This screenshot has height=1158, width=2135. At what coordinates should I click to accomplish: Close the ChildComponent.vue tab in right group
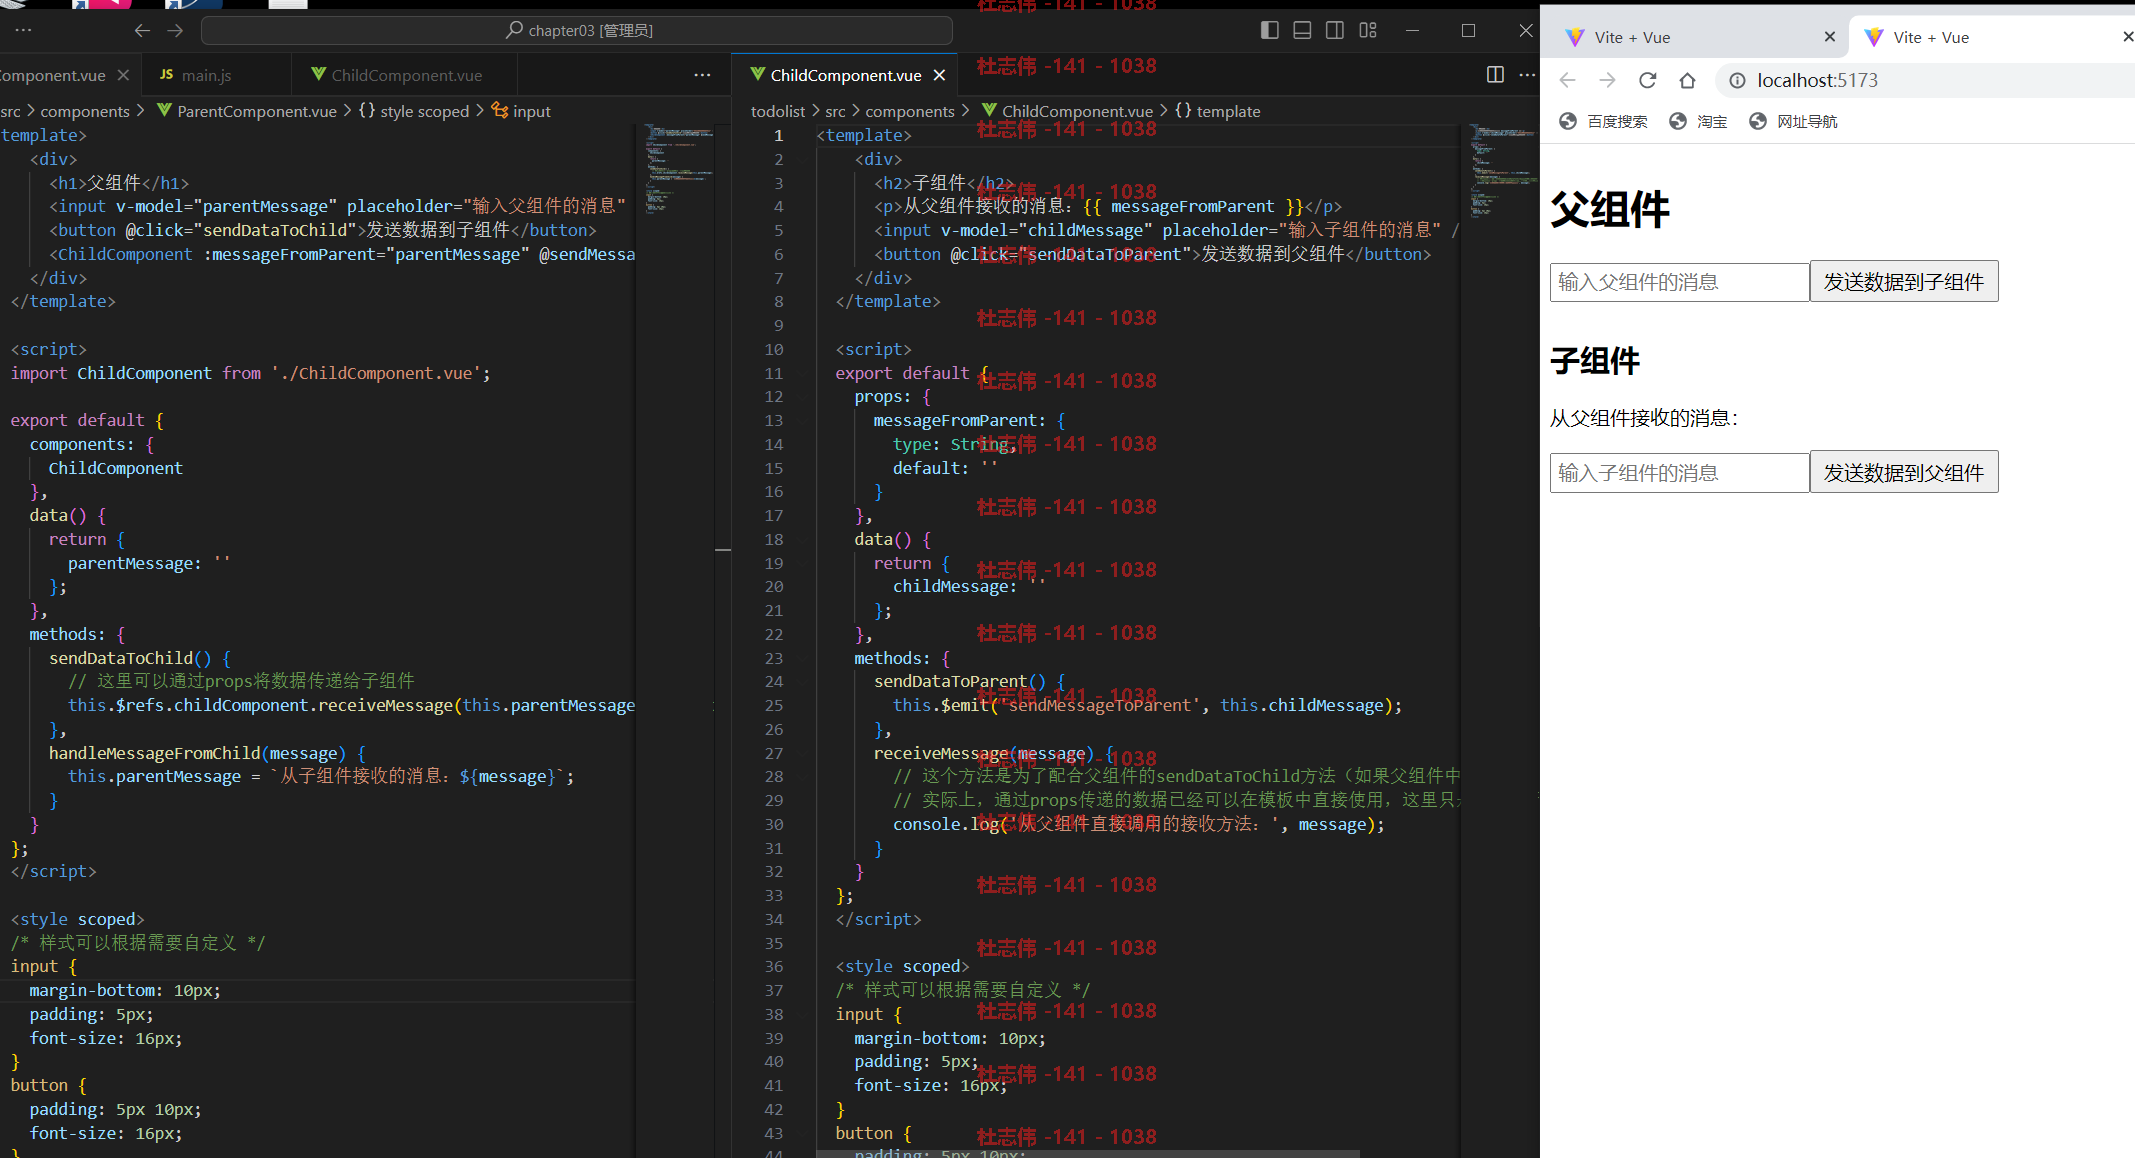coord(939,75)
